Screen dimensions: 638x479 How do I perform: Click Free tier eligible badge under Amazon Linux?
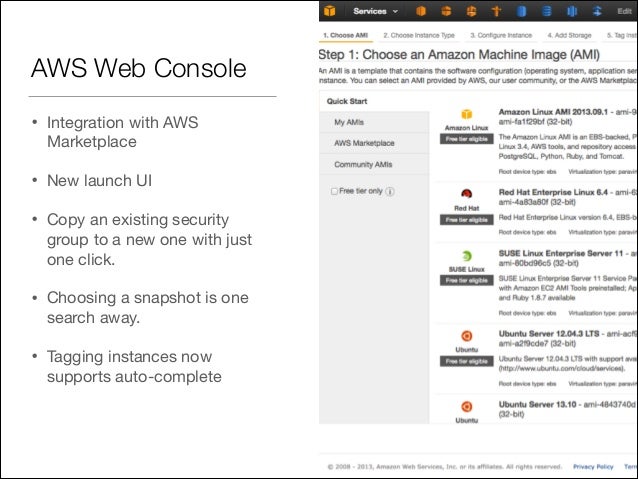coord(466,139)
